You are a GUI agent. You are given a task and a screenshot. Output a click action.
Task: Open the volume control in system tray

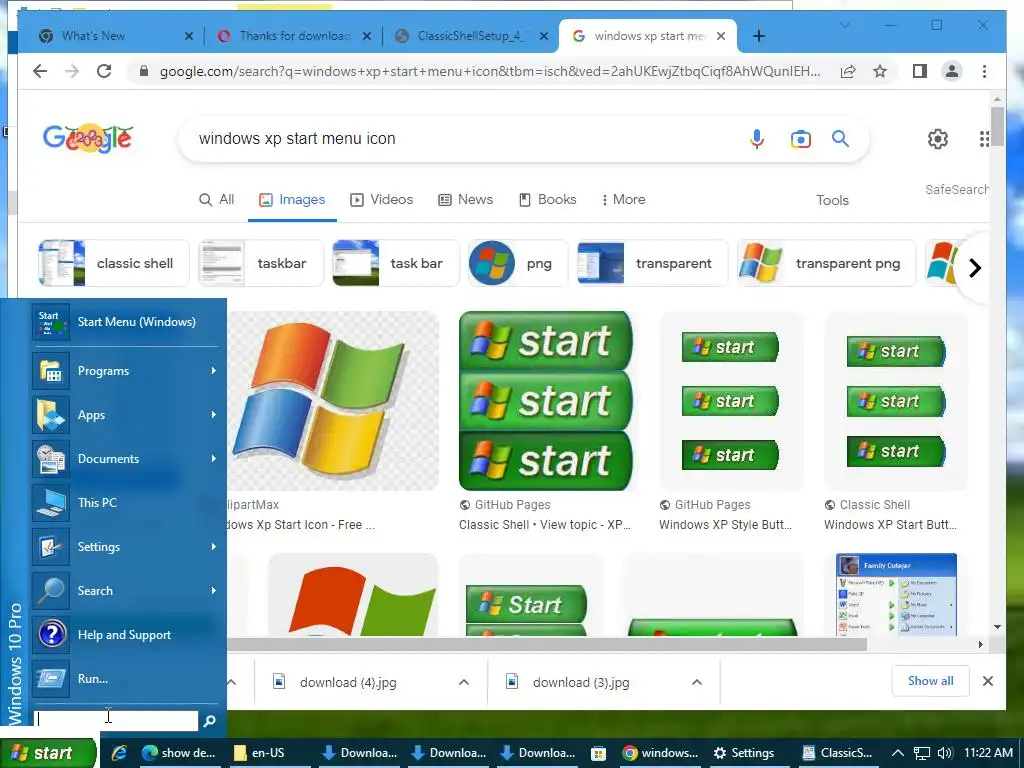click(x=944, y=753)
